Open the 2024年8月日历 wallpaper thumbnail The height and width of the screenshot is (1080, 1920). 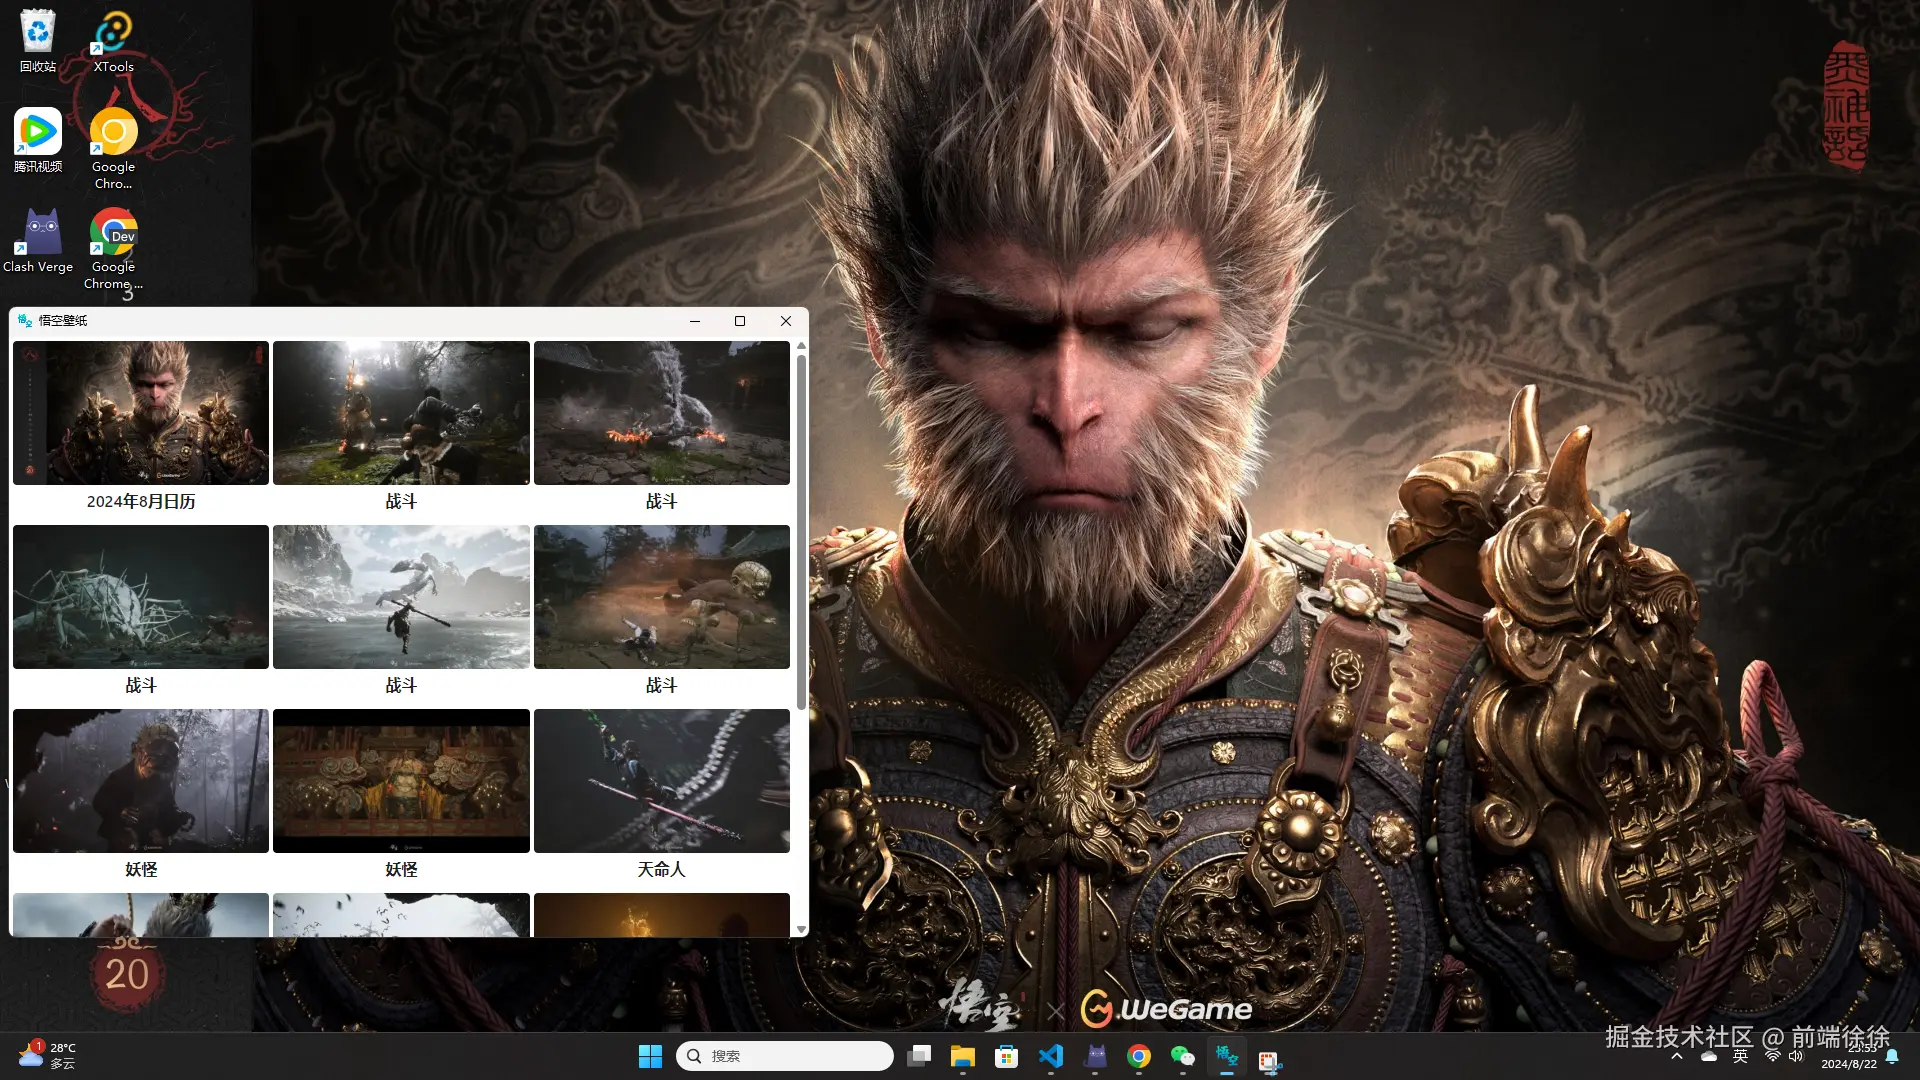pos(141,413)
